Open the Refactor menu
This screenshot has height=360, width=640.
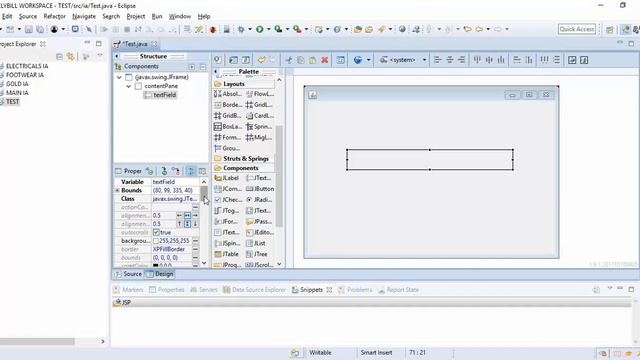click(54, 16)
